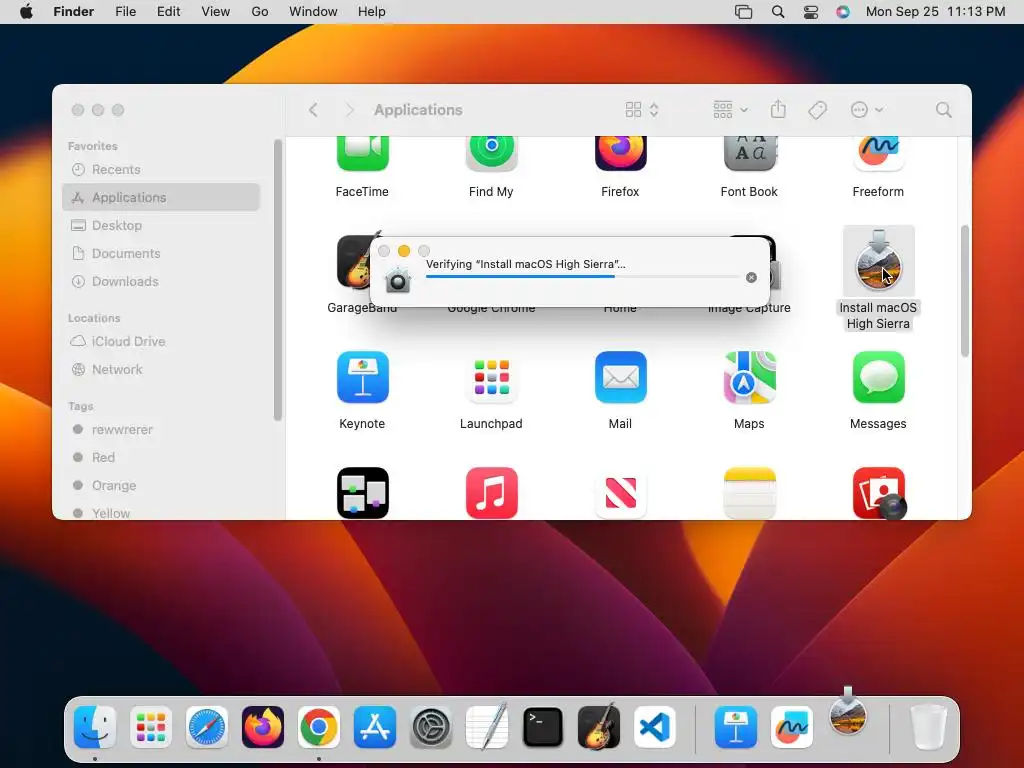This screenshot has width=1024, height=768.
Task: Select the Freeform icon in Applications
Action: [x=878, y=154]
